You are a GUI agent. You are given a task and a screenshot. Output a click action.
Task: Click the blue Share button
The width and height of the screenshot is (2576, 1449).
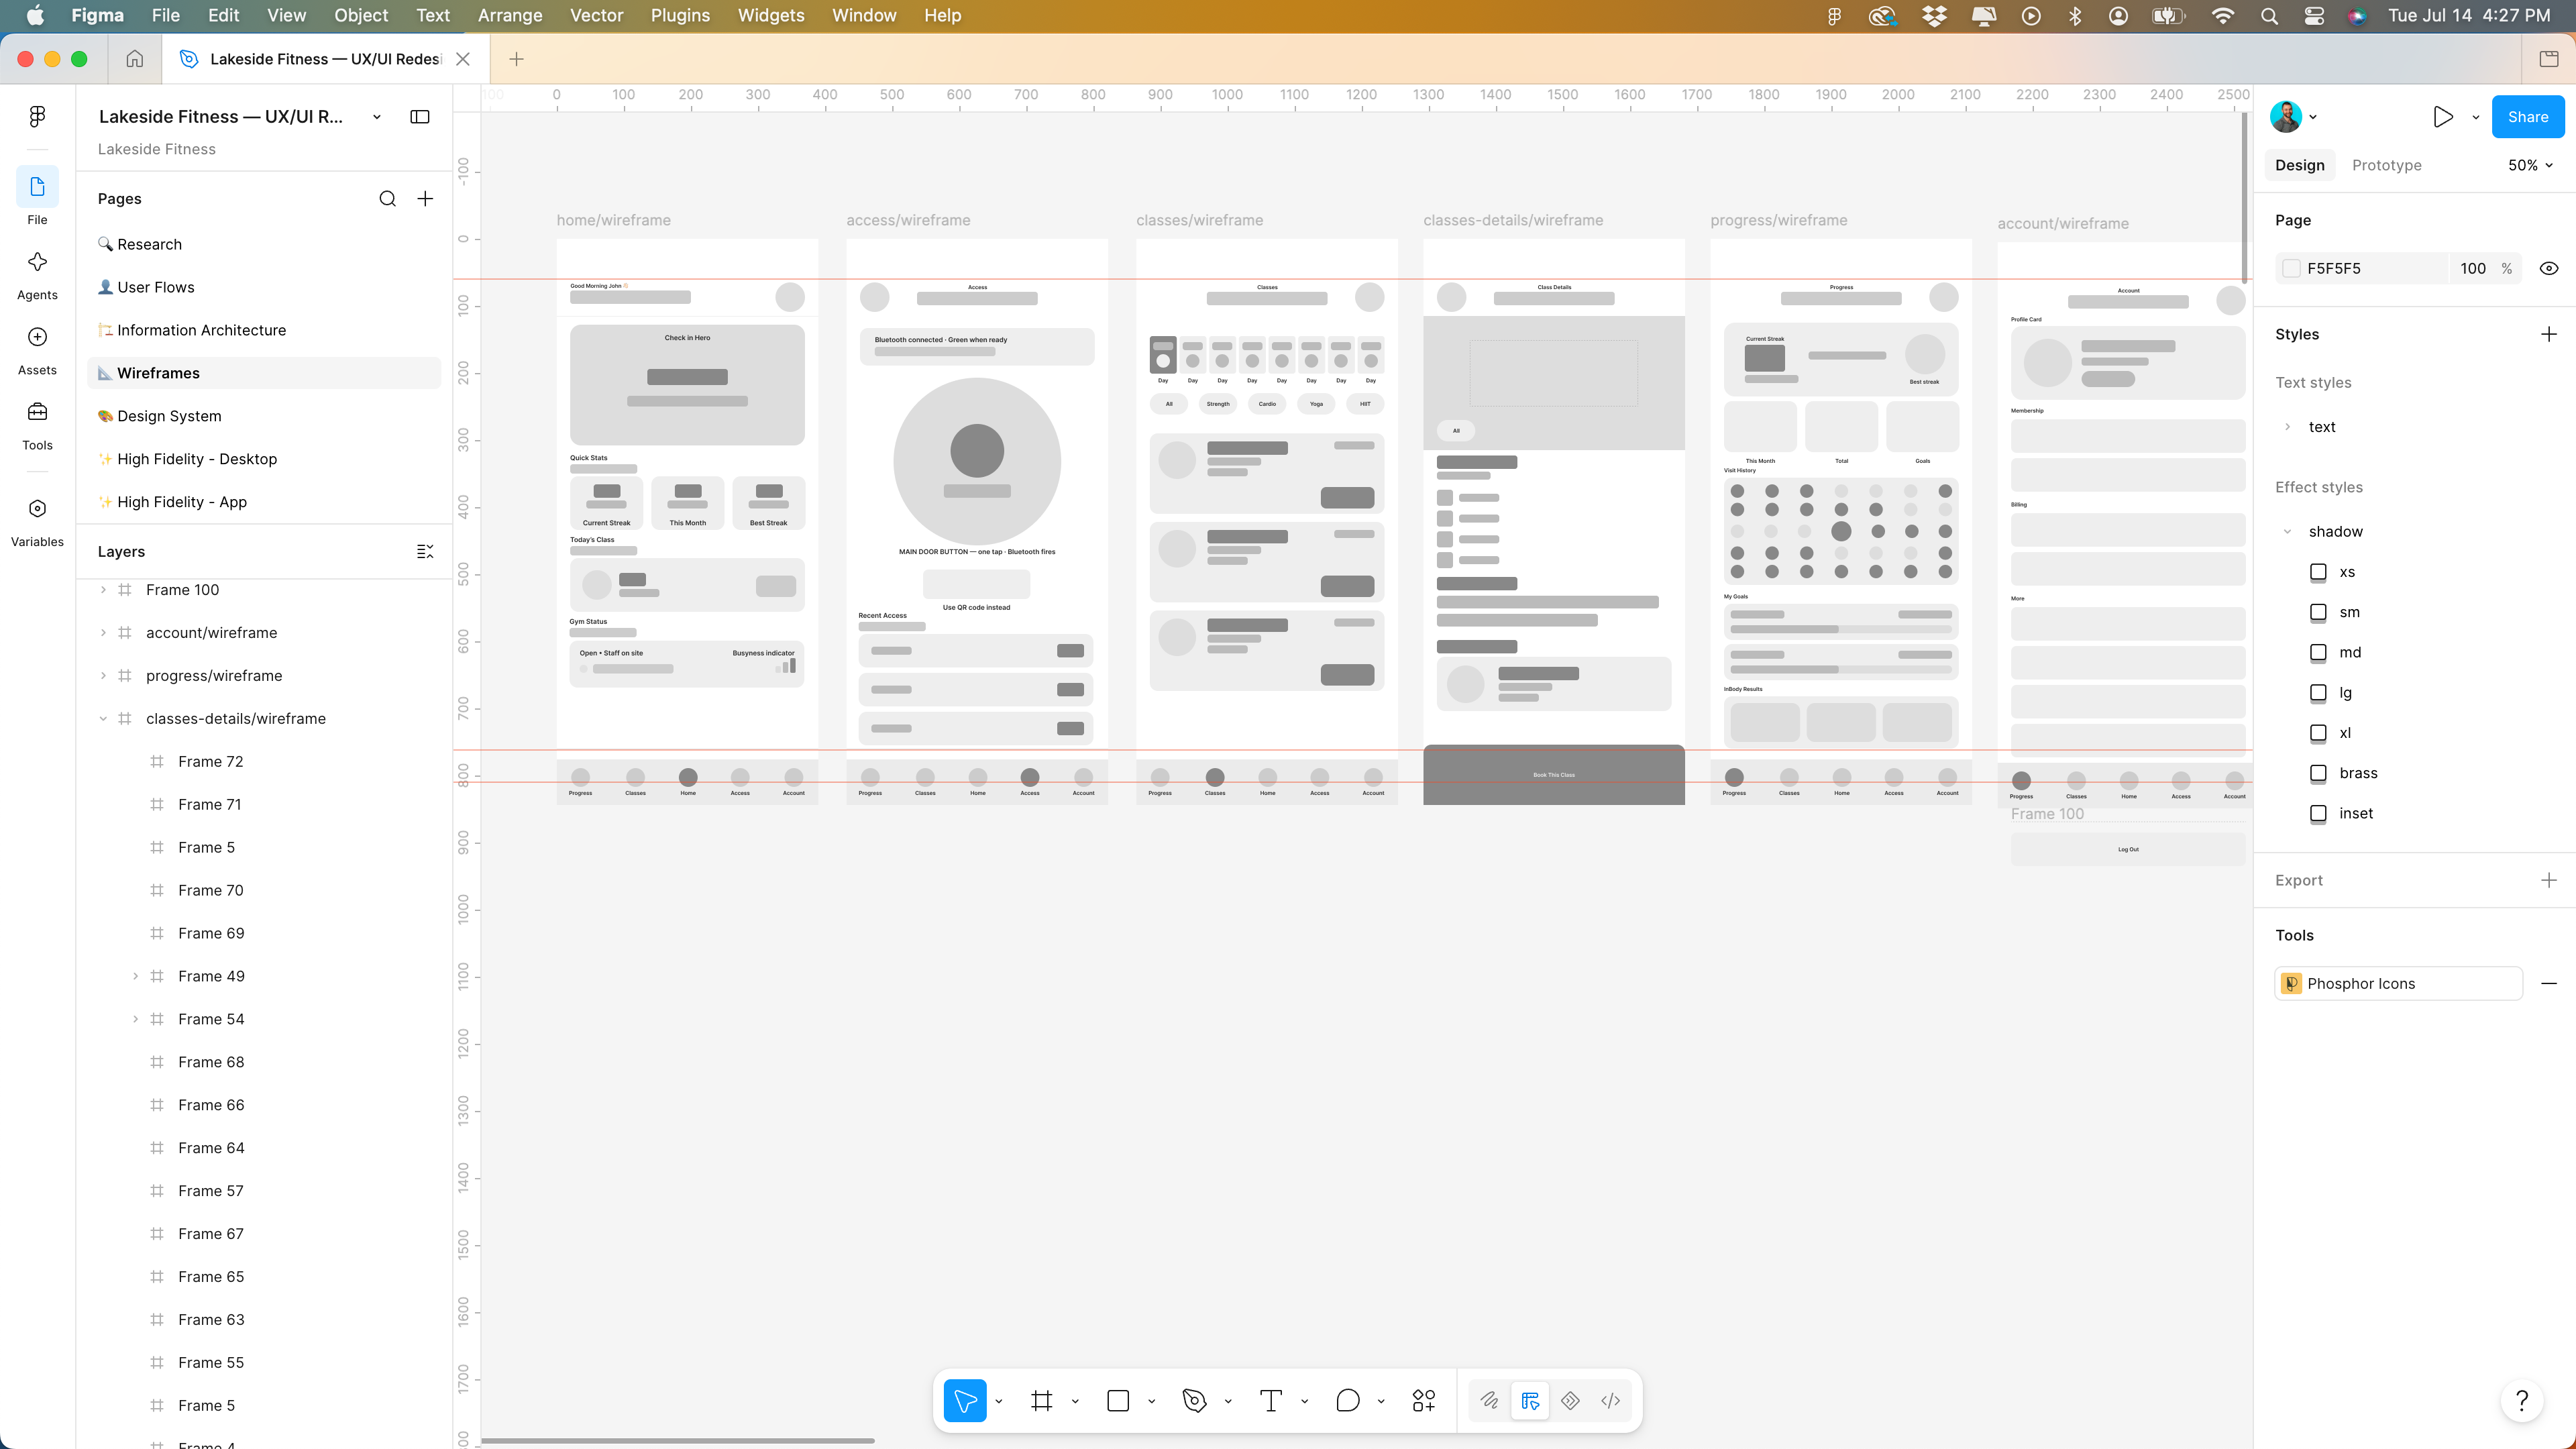(2527, 117)
